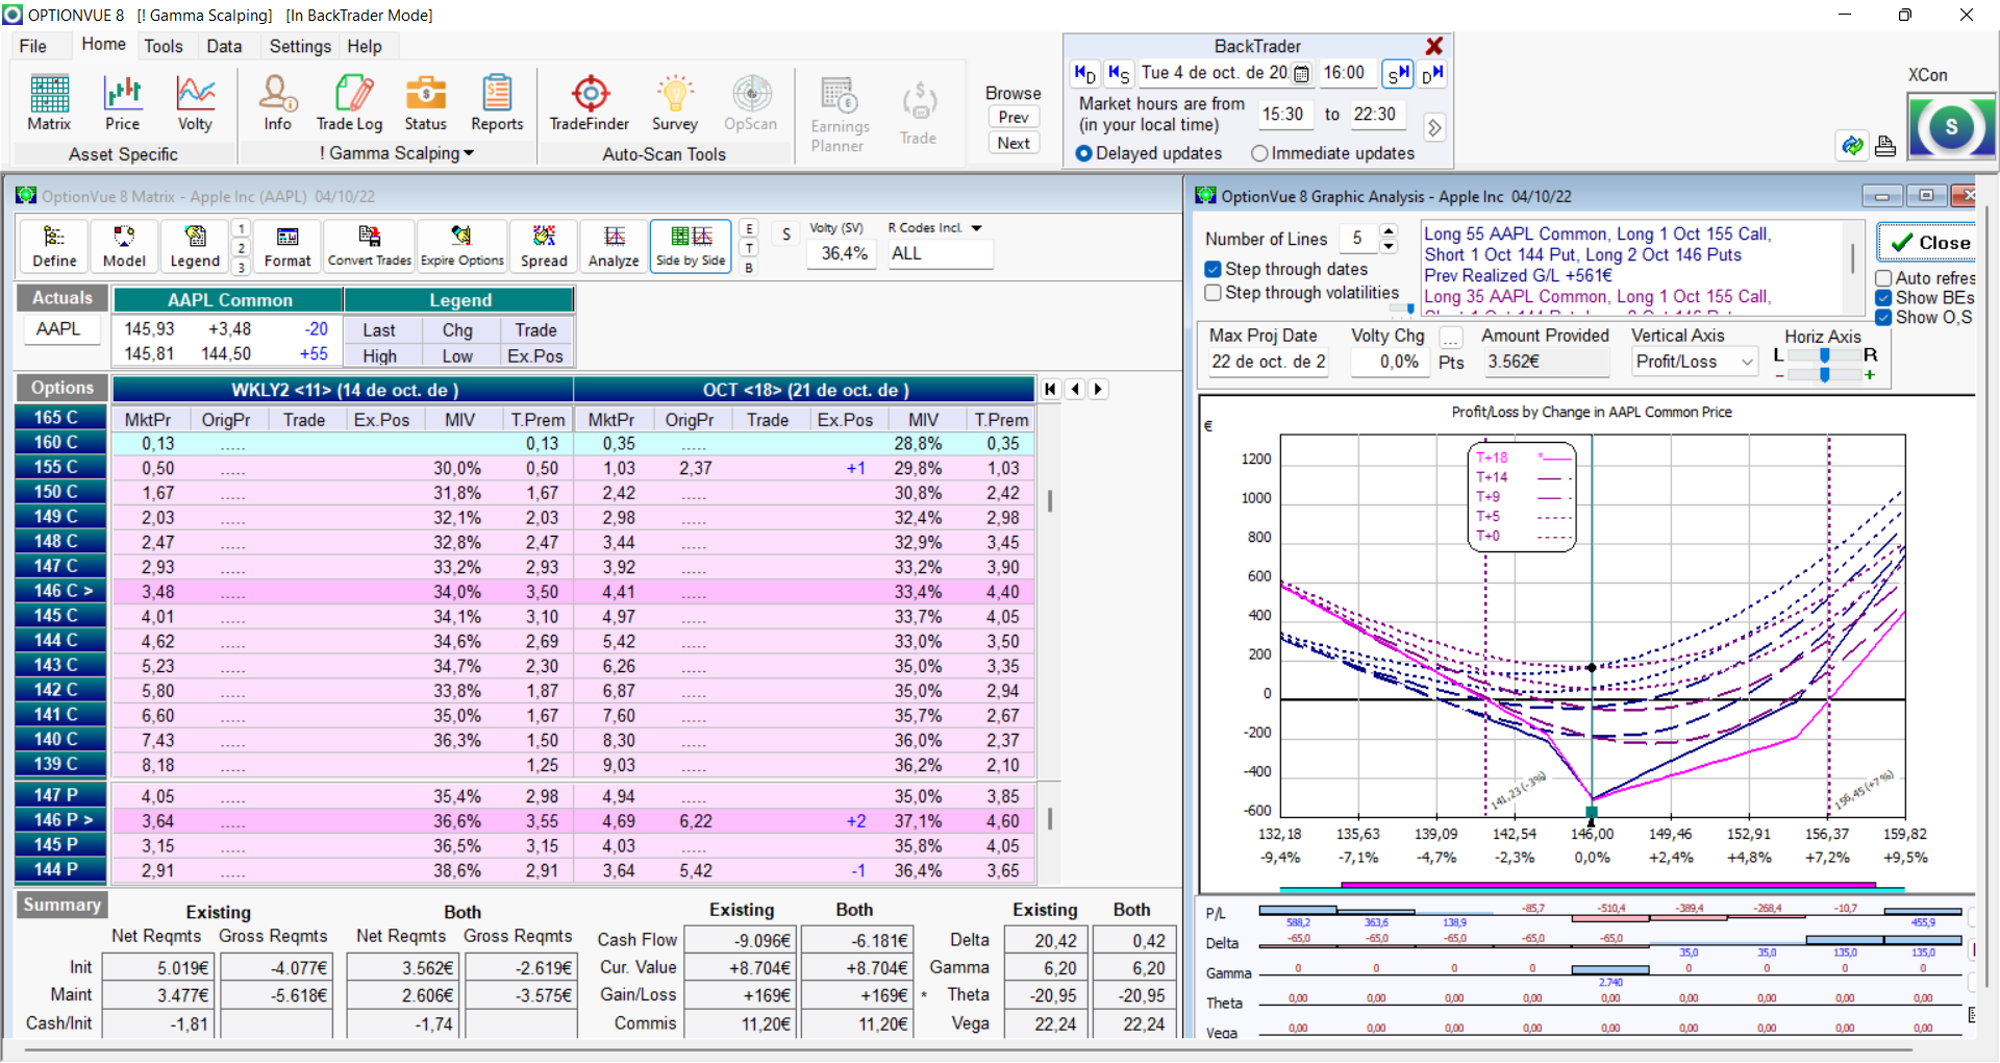2000x1063 pixels.
Task: Select legend set 1 button
Action: pos(241,229)
